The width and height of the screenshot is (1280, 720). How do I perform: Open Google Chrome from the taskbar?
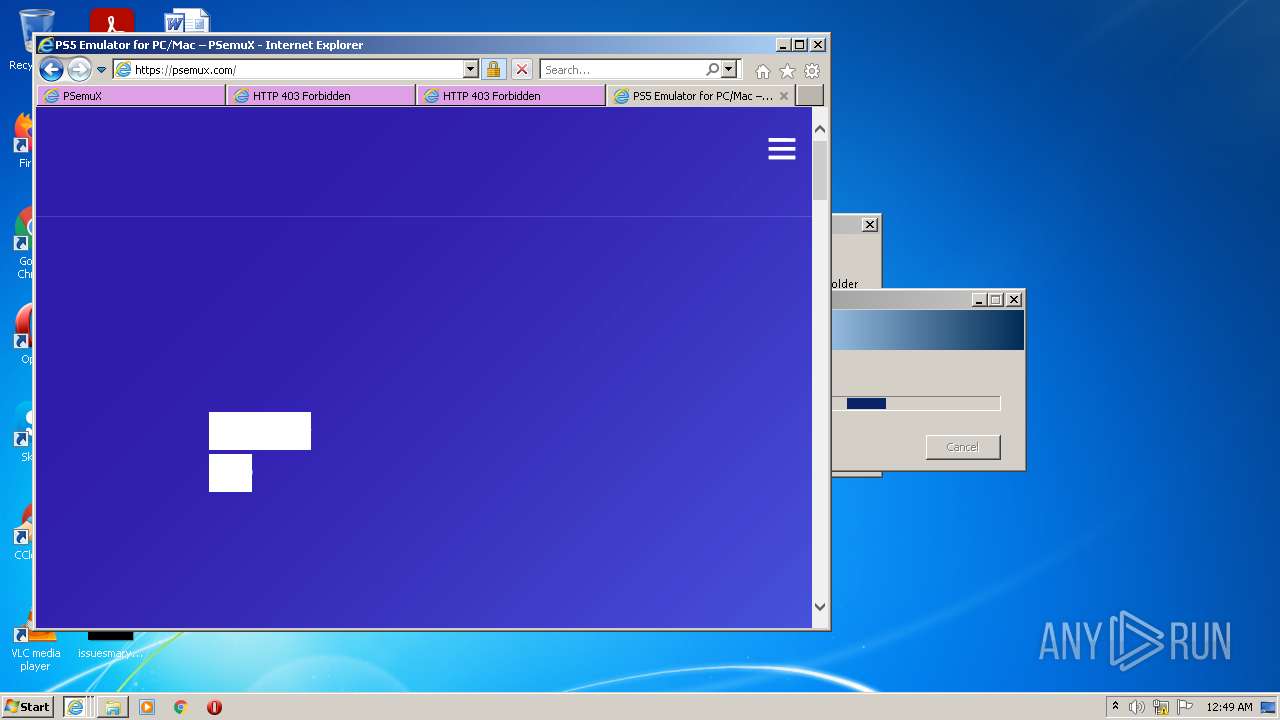click(x=181, y=707)
